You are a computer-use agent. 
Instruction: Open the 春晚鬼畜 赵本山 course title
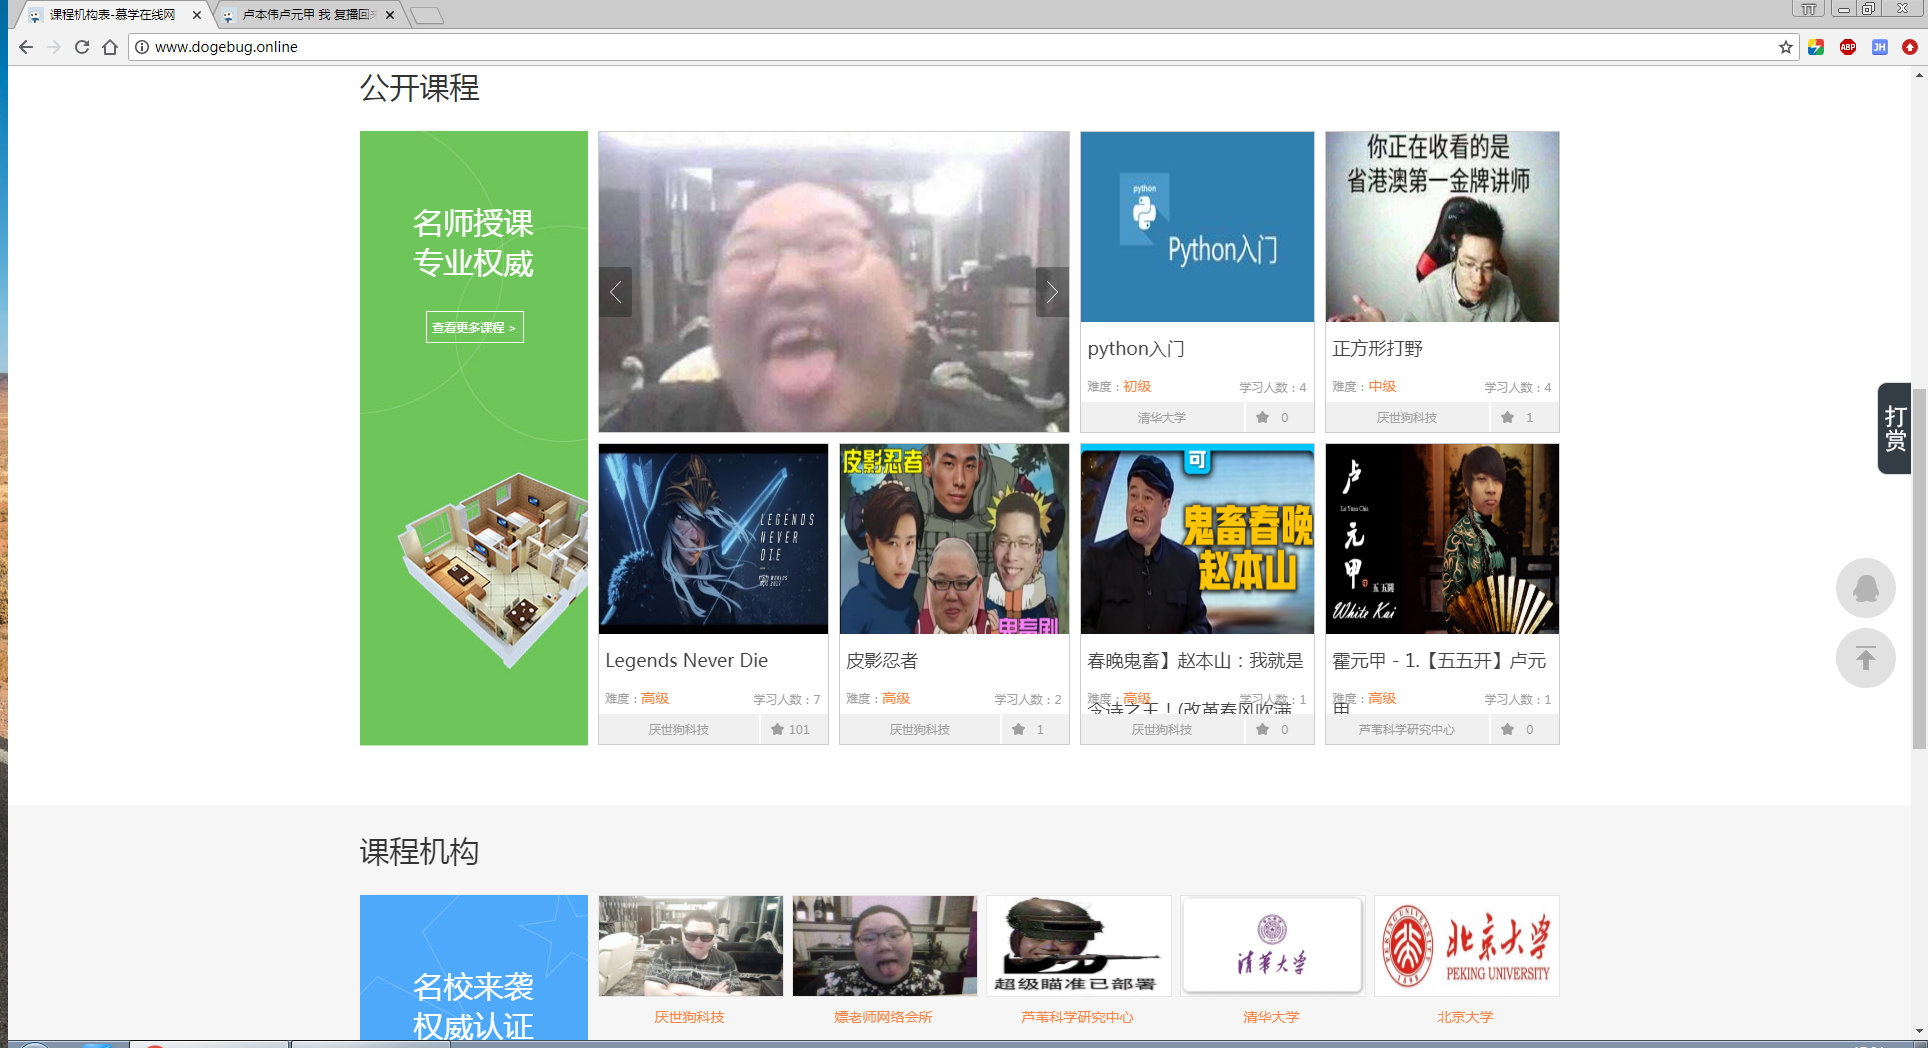click(x=1196, y=661)
